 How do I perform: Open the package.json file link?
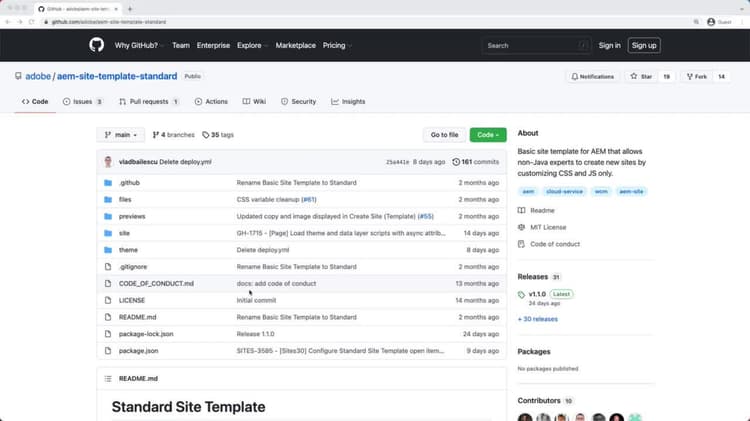click(x=138, y=351)
